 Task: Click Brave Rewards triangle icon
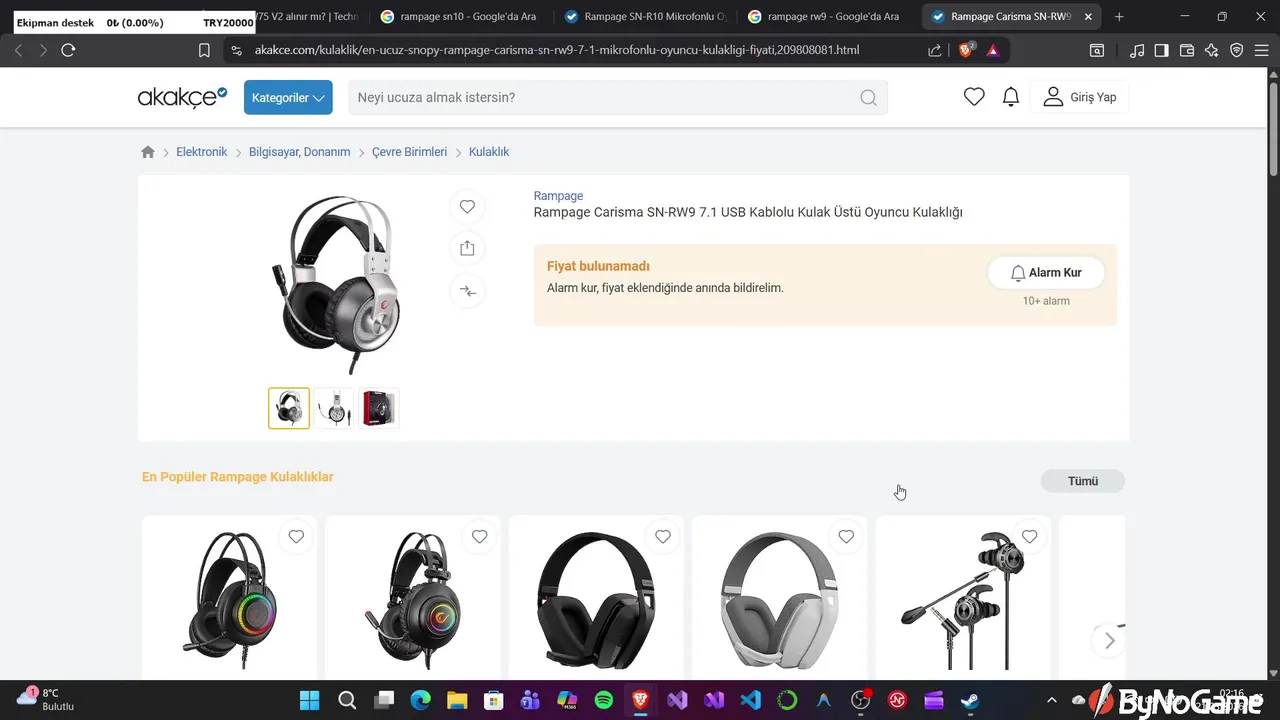pyautogui.click(x=993, y=50)
